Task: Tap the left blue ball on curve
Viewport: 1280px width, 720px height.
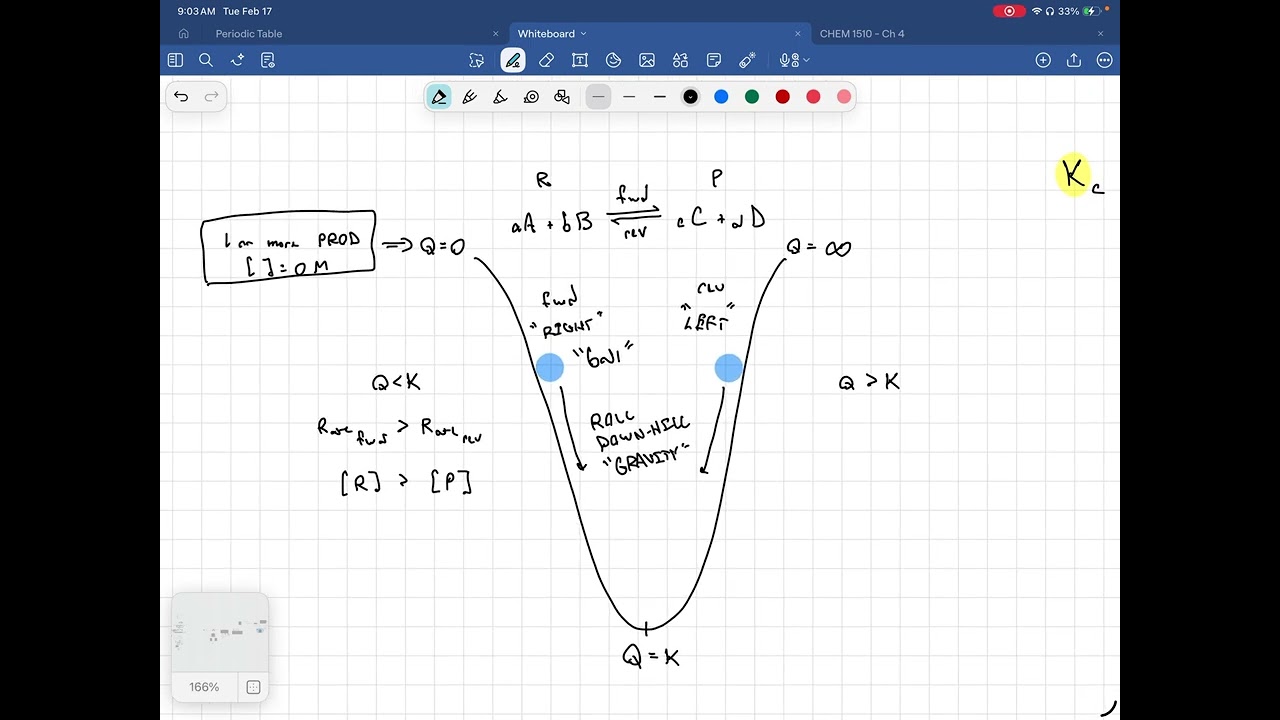Action: 549,368
